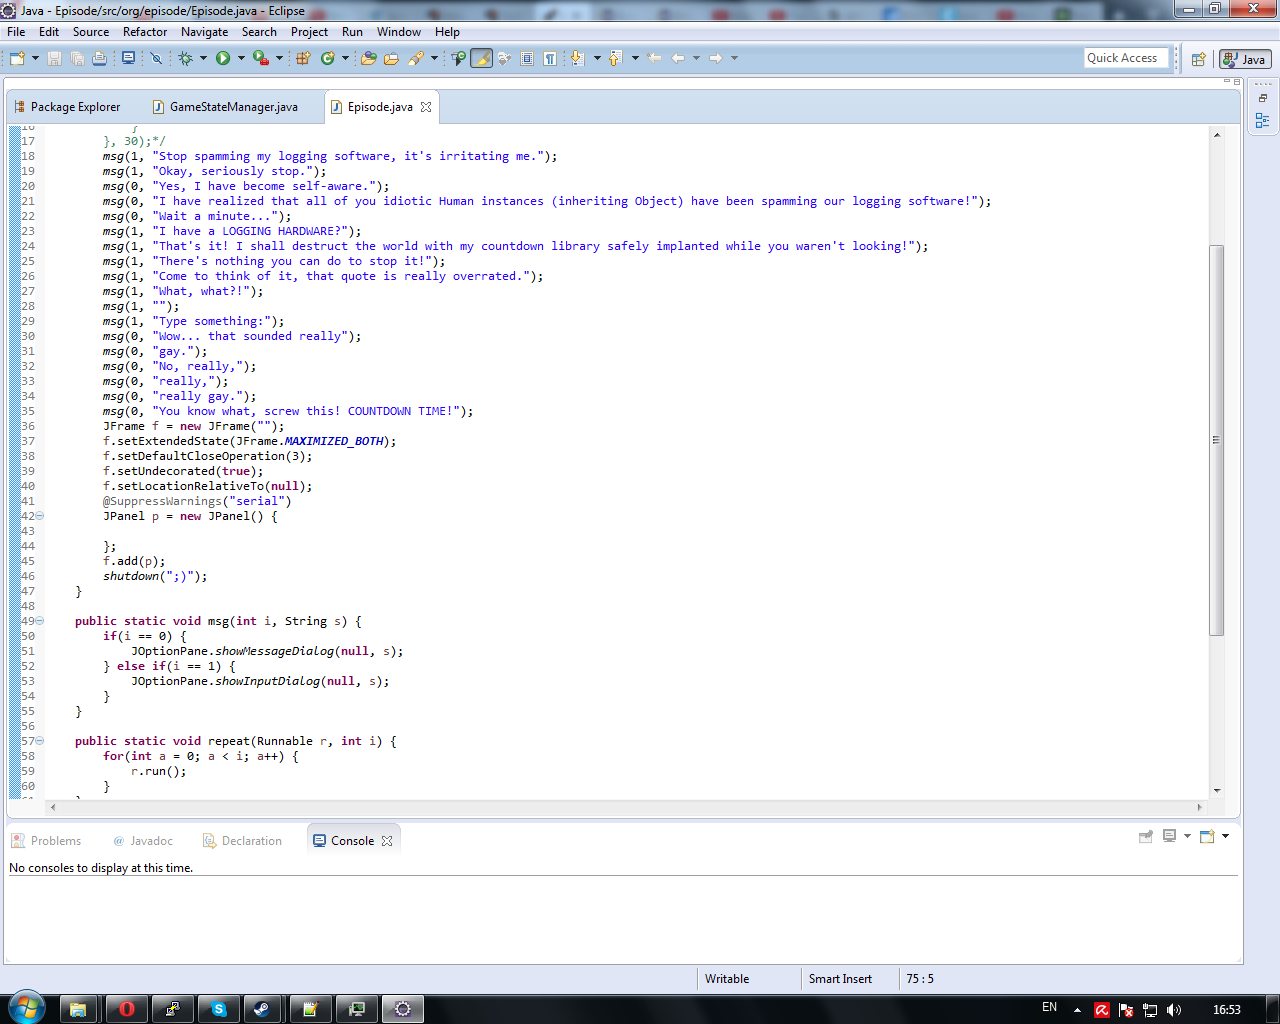The image size is (1280, 1024).
Task: Click the Print icon in toolbar
Action: click(x=99, y=58)
